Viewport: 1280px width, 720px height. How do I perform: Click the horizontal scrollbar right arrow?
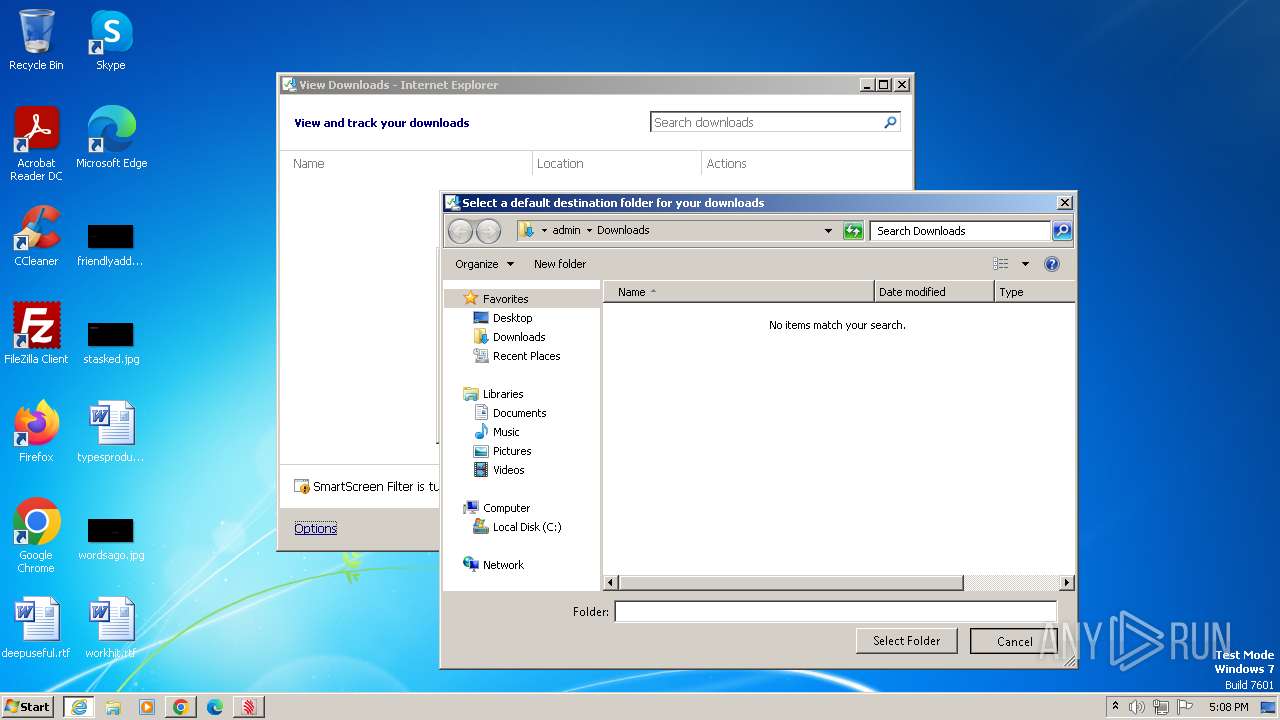click(1067, 582)
